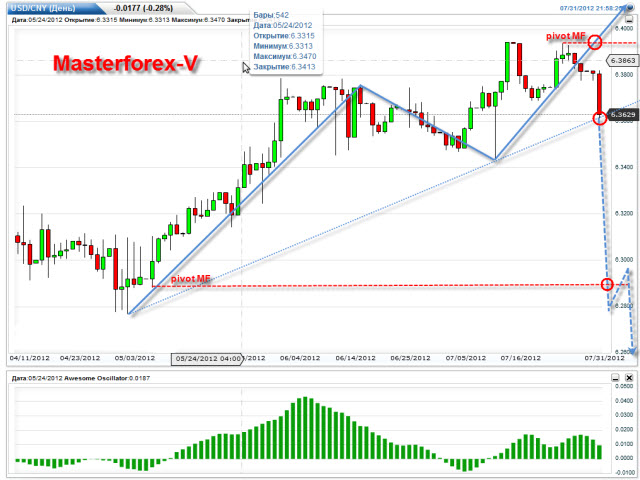Screen dimensions: 640x480
Task: Click the 0.0400 oscillator axis label
Action: (x=624, y=401)
